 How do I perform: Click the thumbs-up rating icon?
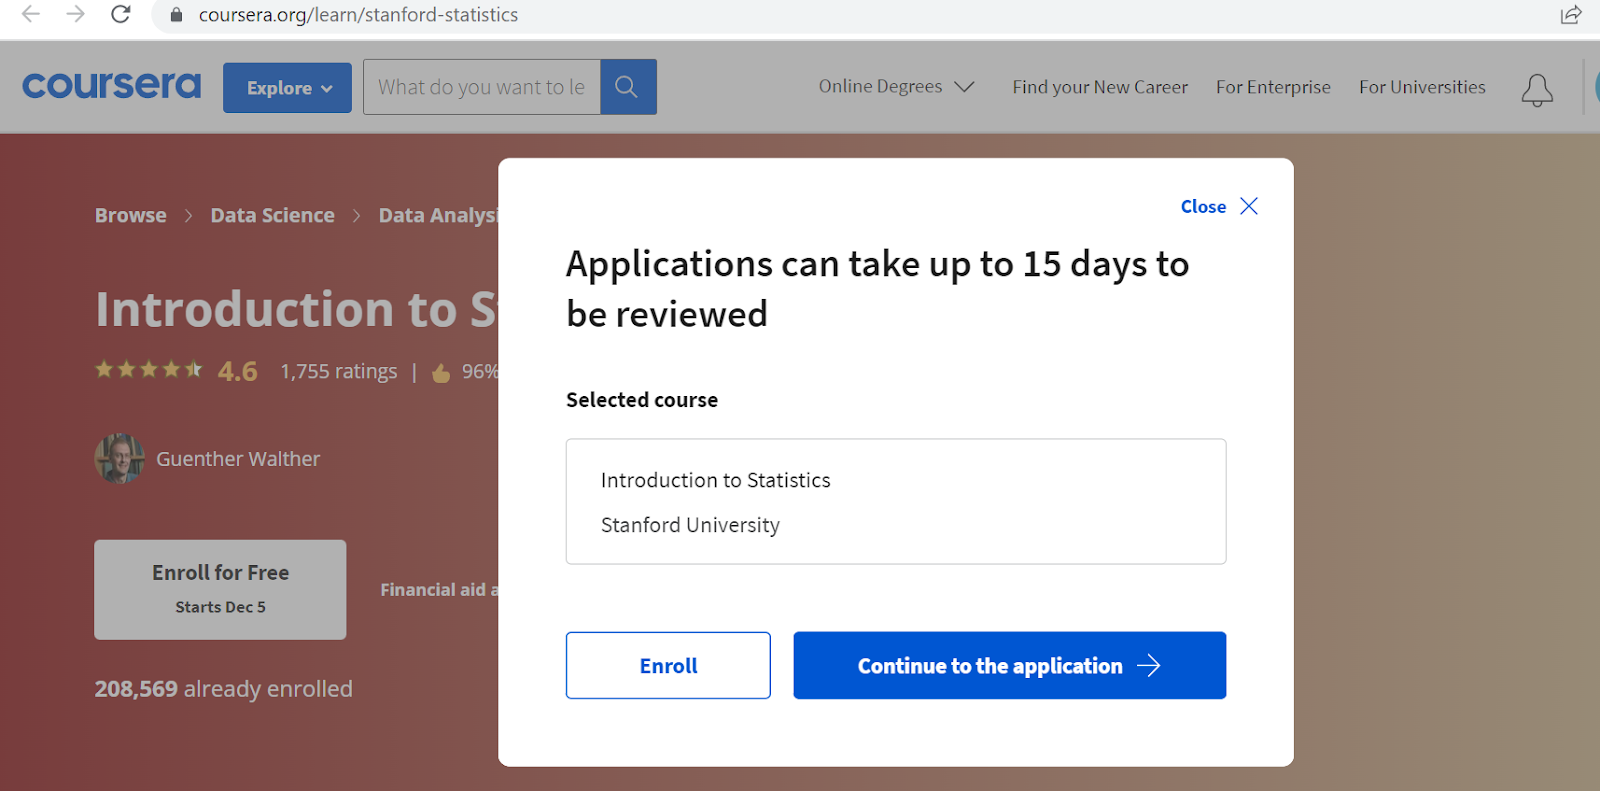(441, 373)
